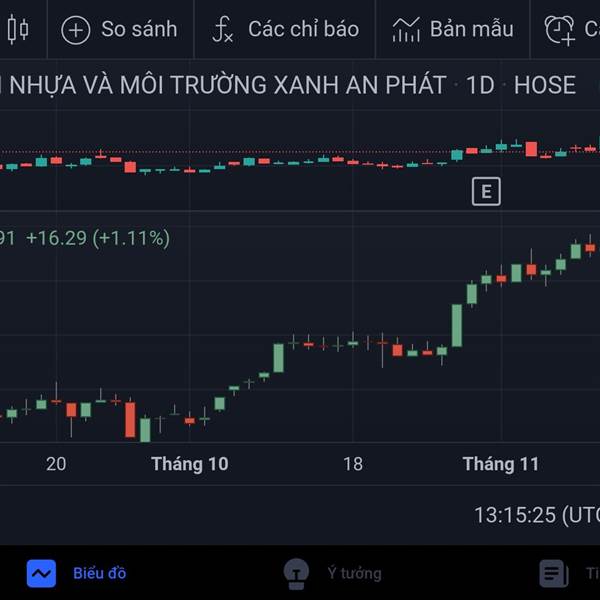Switch to the Ý tưởng tab
This screenshot has height=600, width=600.
(x=354, y=573)
